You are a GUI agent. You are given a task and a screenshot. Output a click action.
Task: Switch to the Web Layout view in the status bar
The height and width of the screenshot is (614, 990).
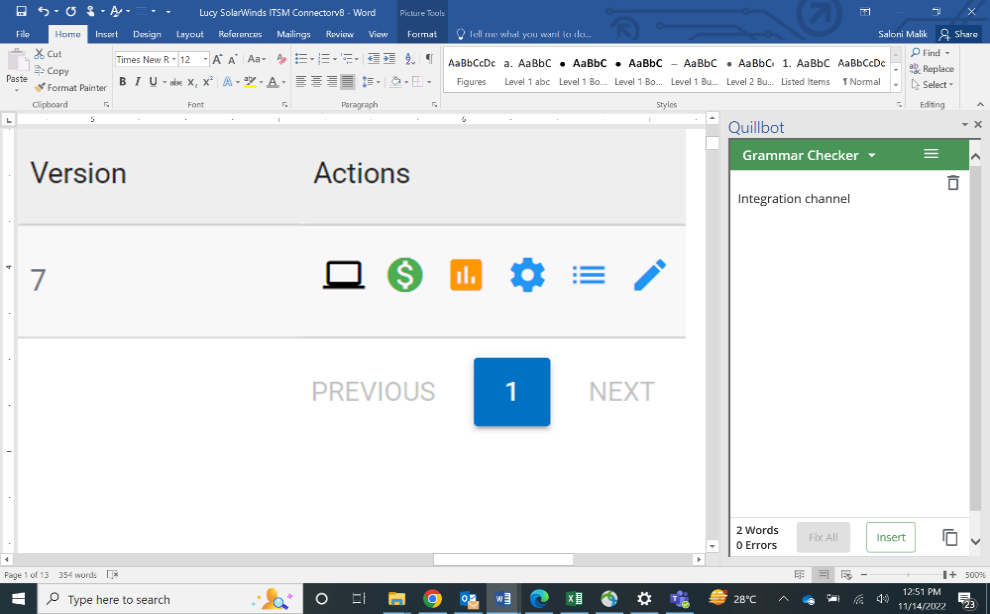[x=847, y=574]
